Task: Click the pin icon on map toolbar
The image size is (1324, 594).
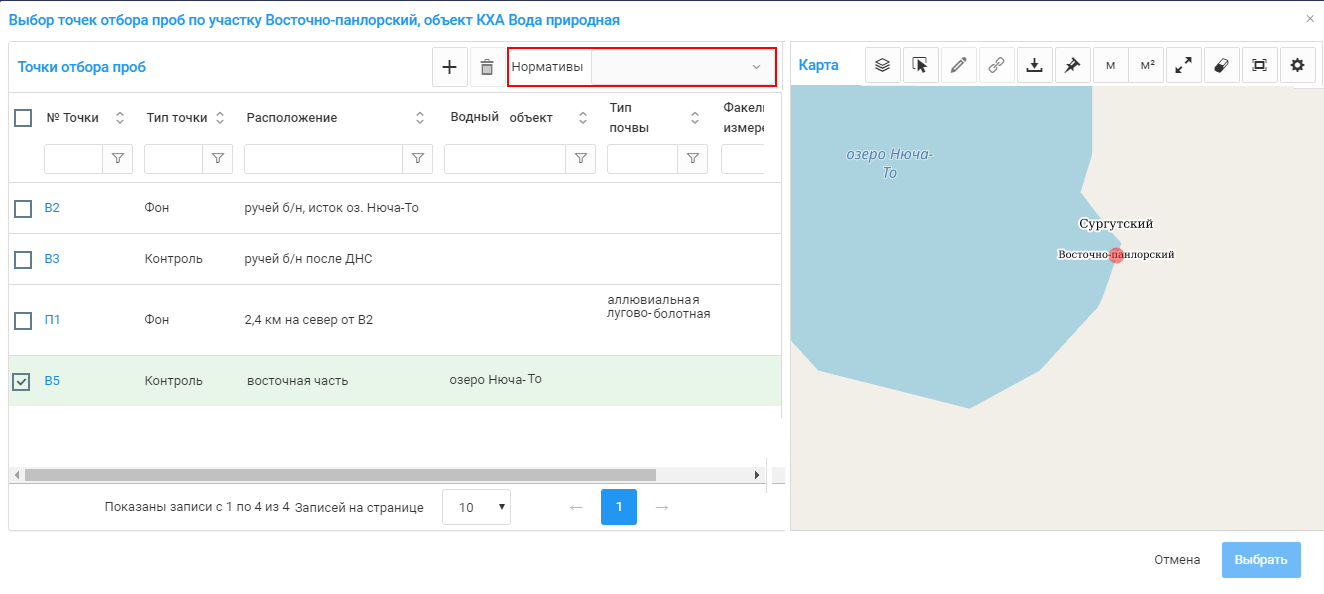Action: [x=1072, y=65]
